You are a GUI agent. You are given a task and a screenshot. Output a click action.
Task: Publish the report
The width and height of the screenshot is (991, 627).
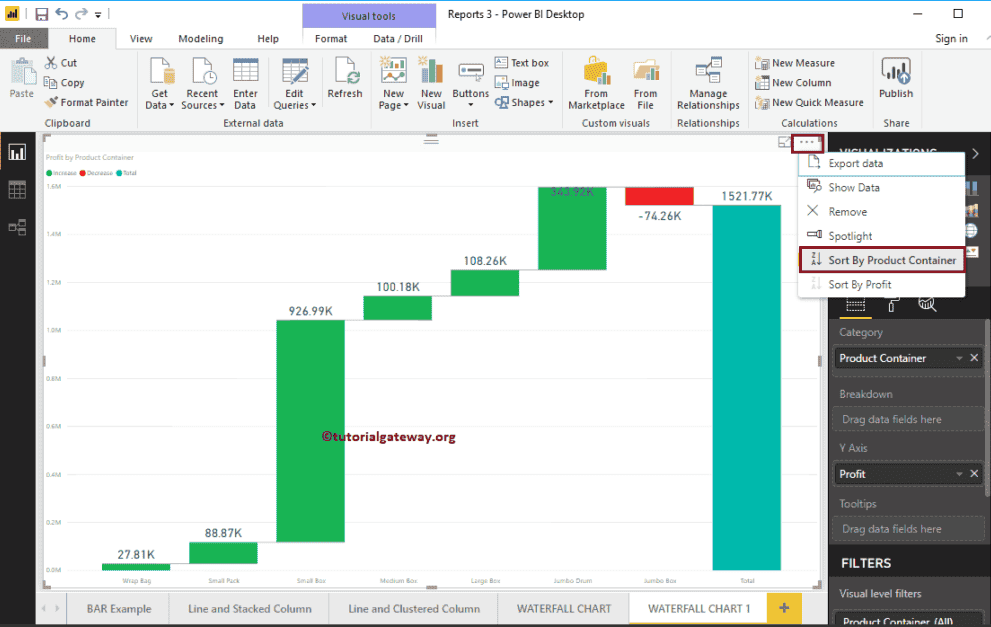pos(896,78)
